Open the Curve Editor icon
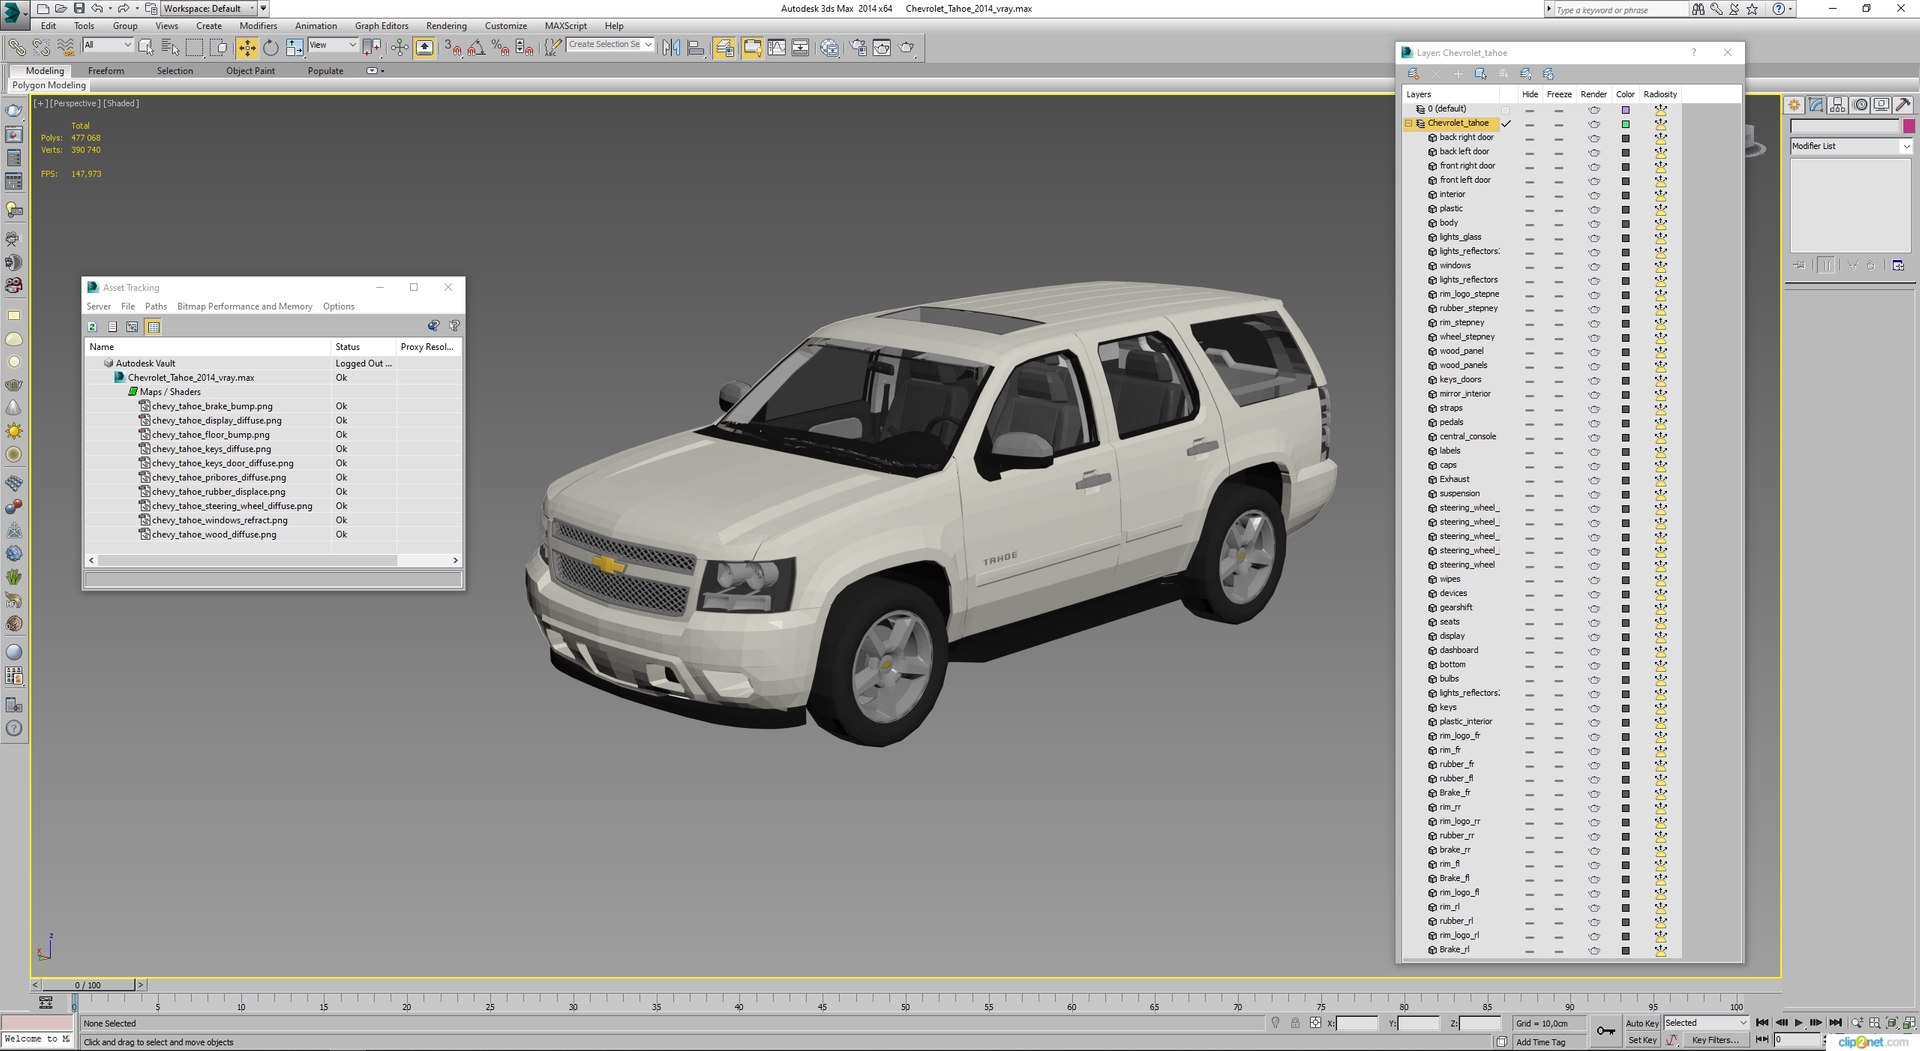The image size is (1920, 1051). click(x=776, y=47)
